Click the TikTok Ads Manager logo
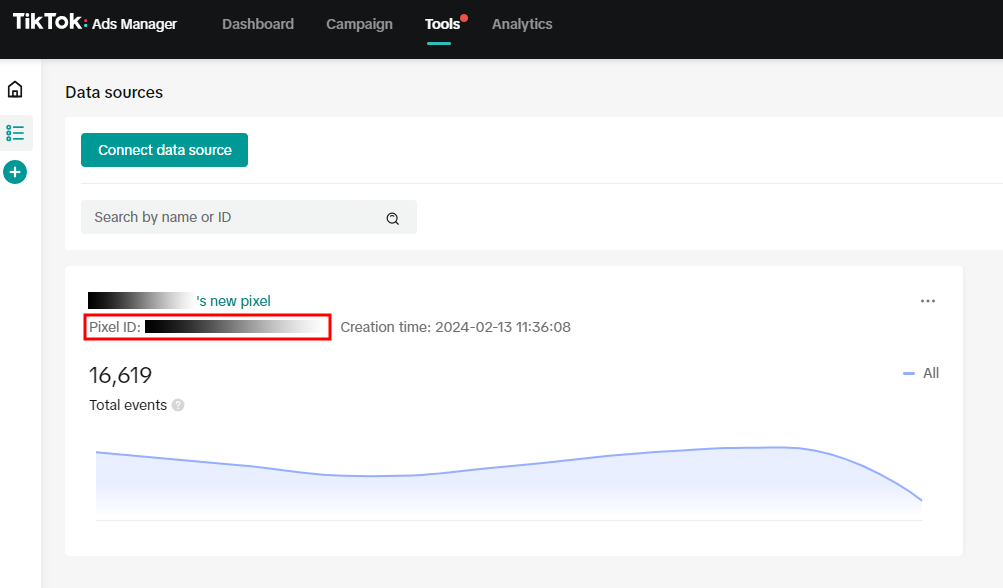This screenshot has height=588, width=1003. click(95, 23)
